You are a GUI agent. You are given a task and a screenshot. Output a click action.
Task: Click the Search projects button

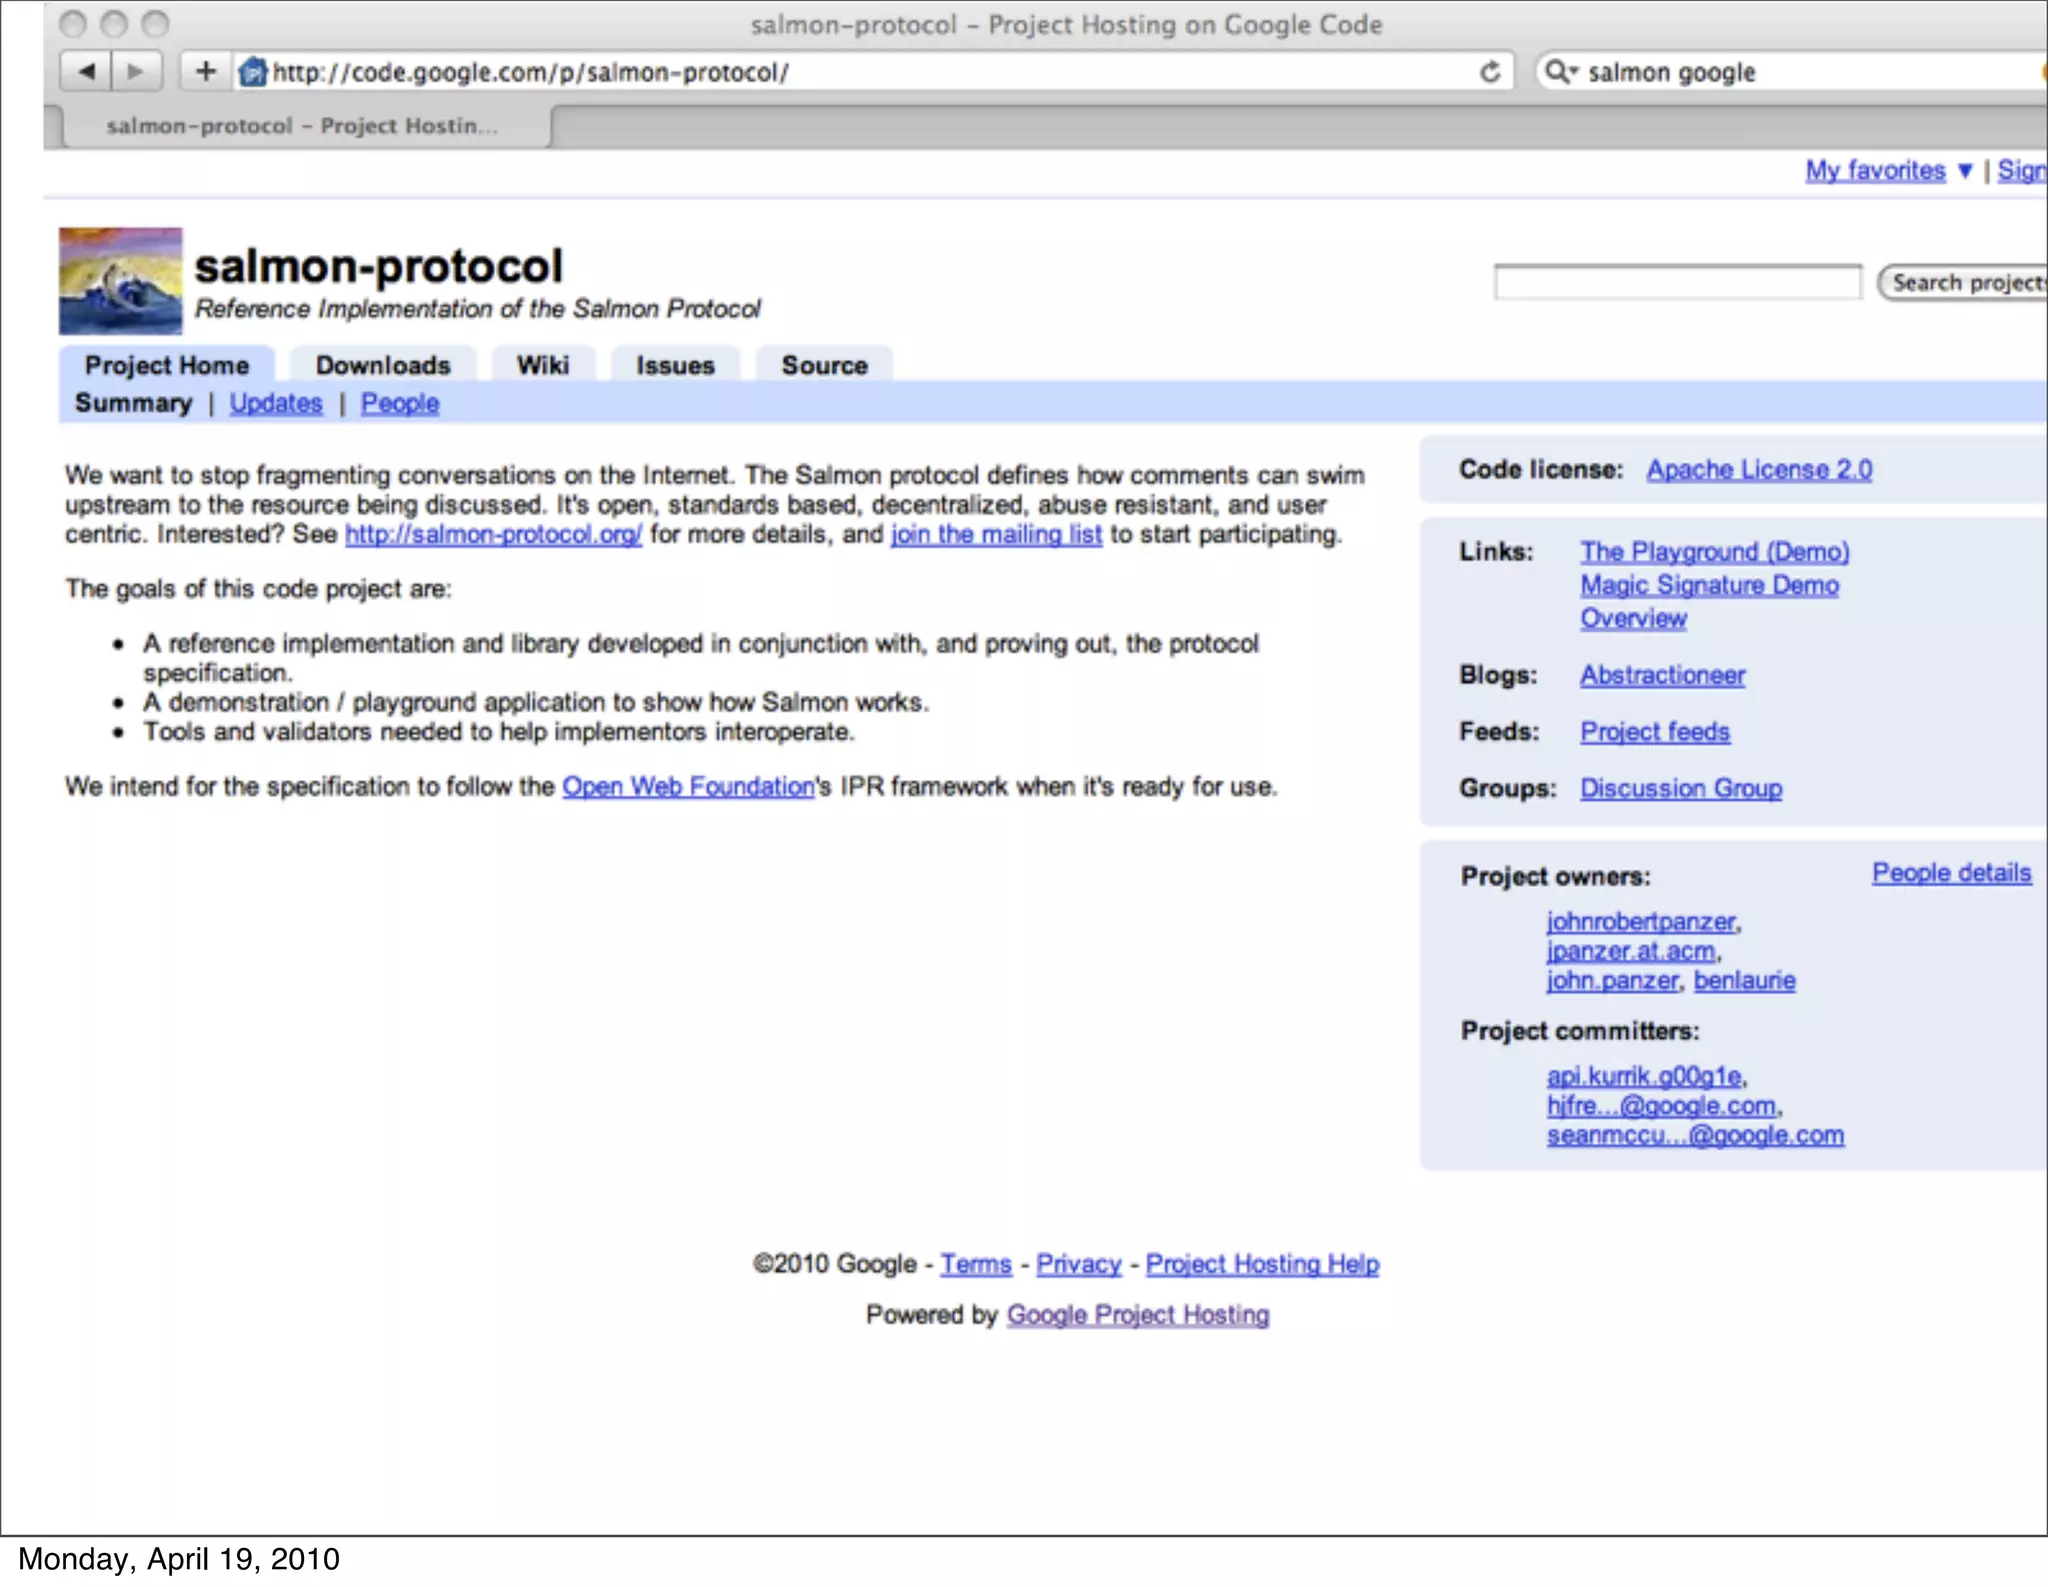click(1965, 283)
